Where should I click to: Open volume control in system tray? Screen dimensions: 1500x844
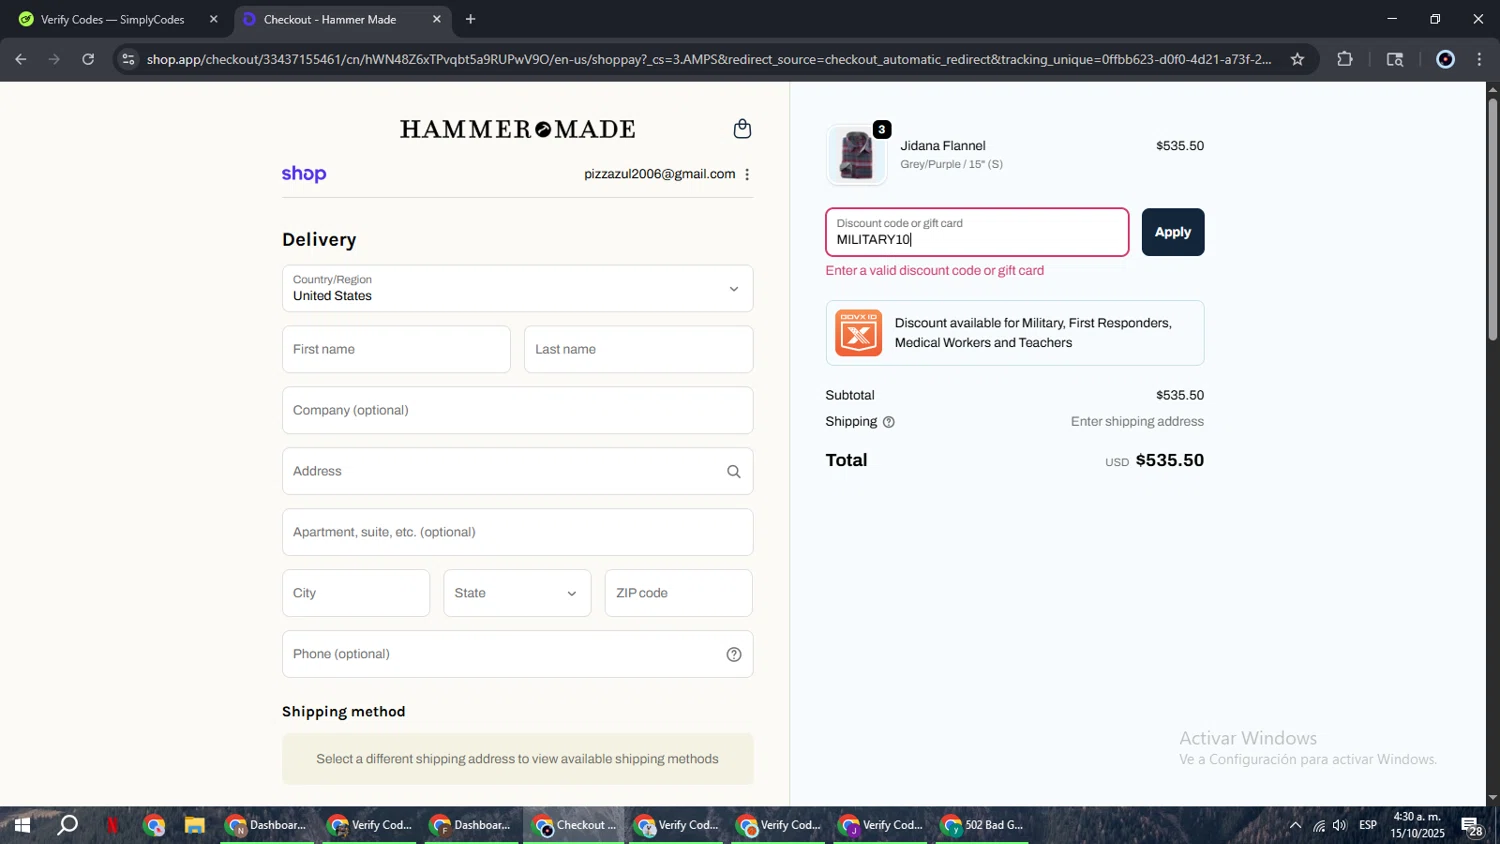[1339, 825]
